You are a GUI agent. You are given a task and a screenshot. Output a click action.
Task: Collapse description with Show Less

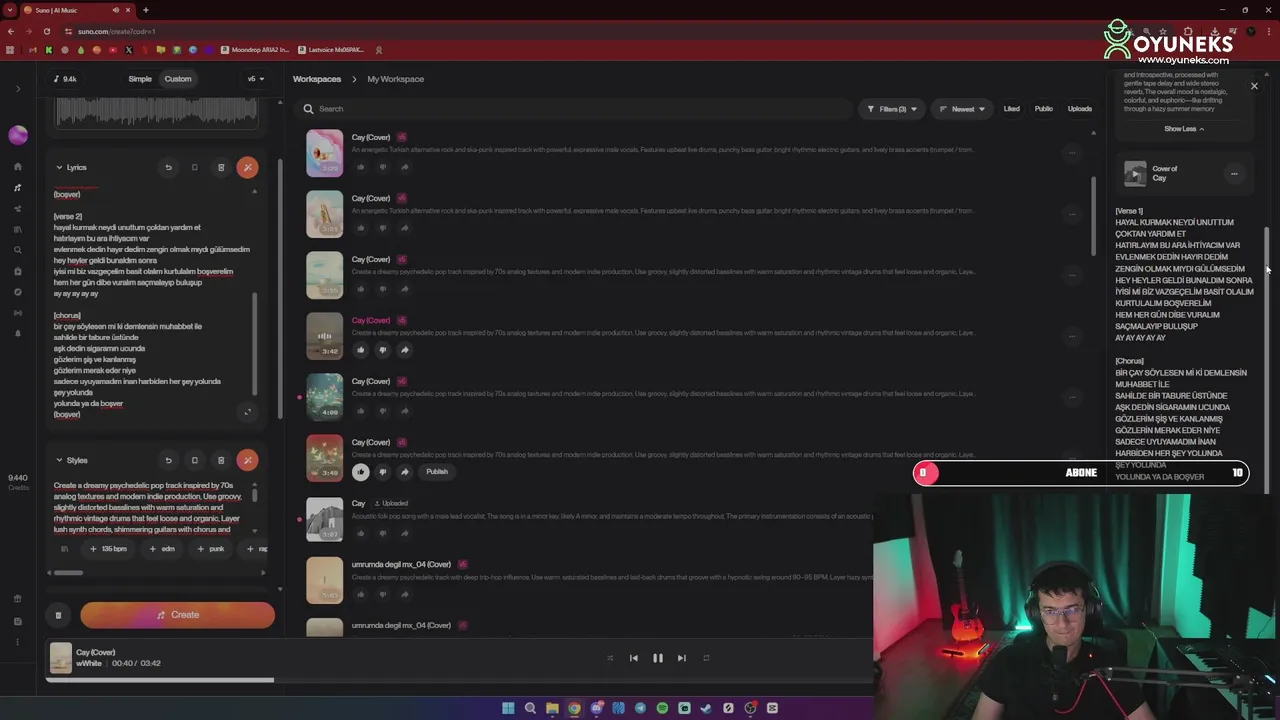click(x=1184, y=129)
